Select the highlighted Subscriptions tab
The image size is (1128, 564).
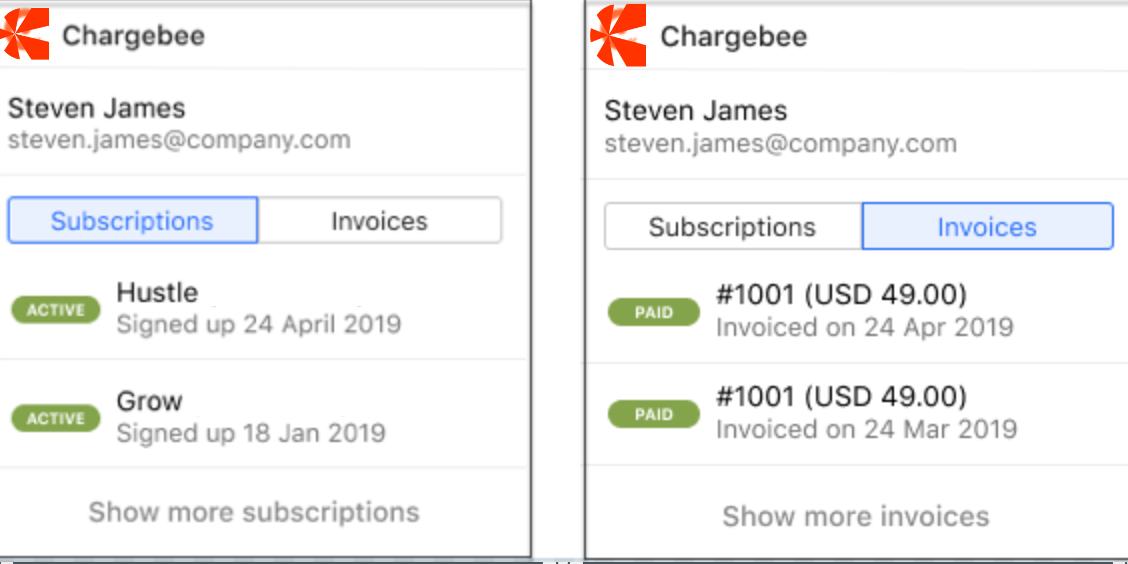pyautogui.click(x=132, y=221)
